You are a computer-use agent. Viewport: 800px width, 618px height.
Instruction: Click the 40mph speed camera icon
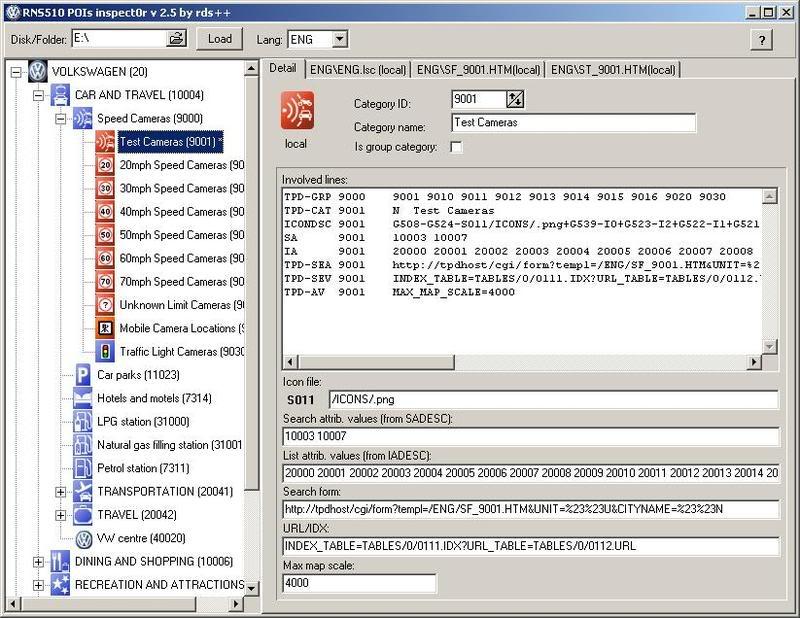pyautogui.click(x=105, y=211)
